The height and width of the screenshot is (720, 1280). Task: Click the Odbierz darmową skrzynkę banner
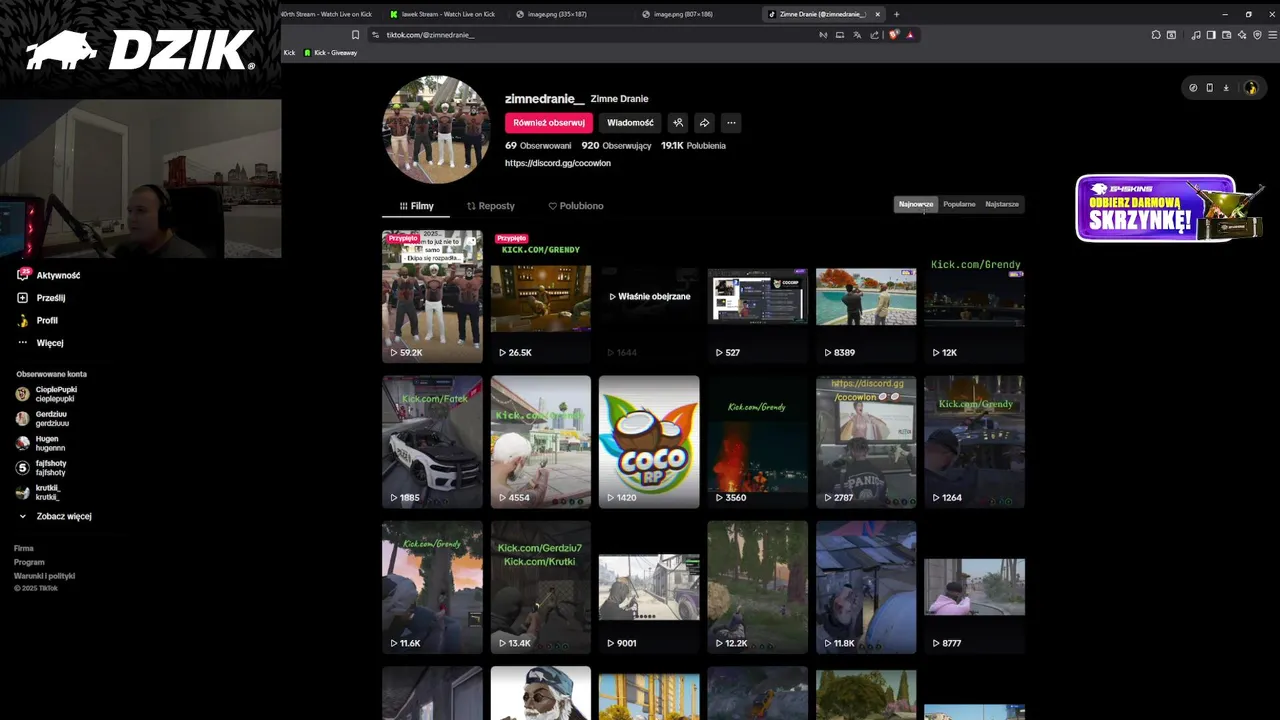pyautogui.click(x=1170, y=209)
